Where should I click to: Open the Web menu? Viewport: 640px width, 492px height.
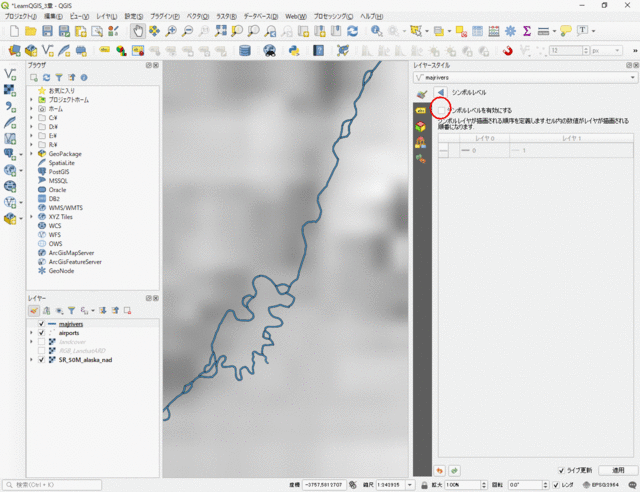(x=296, y=16)
